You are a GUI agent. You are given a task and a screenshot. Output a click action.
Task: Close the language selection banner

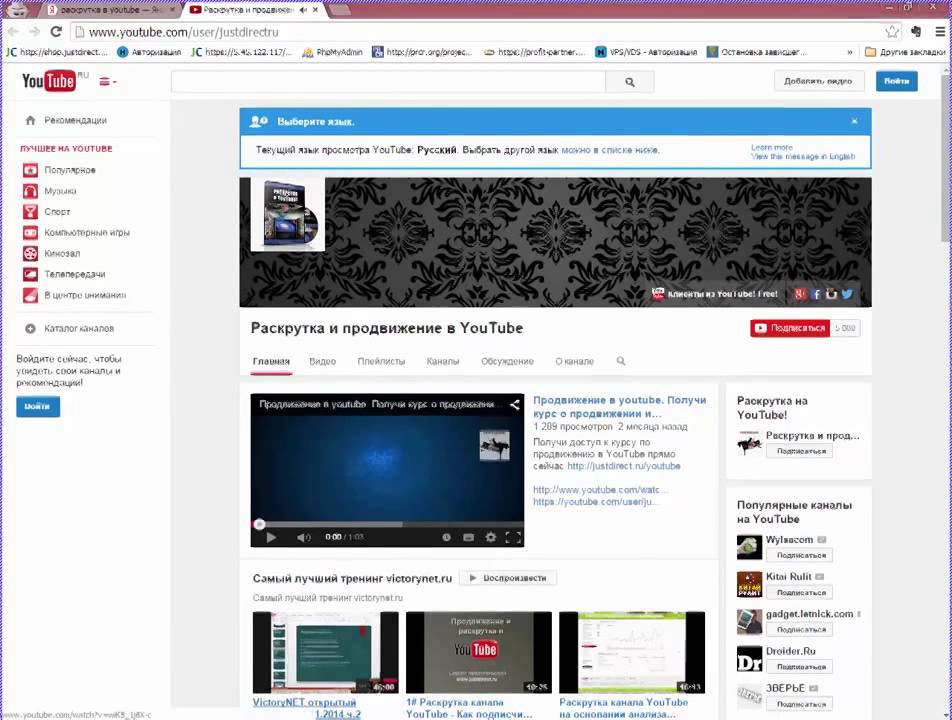coord(854,121)
